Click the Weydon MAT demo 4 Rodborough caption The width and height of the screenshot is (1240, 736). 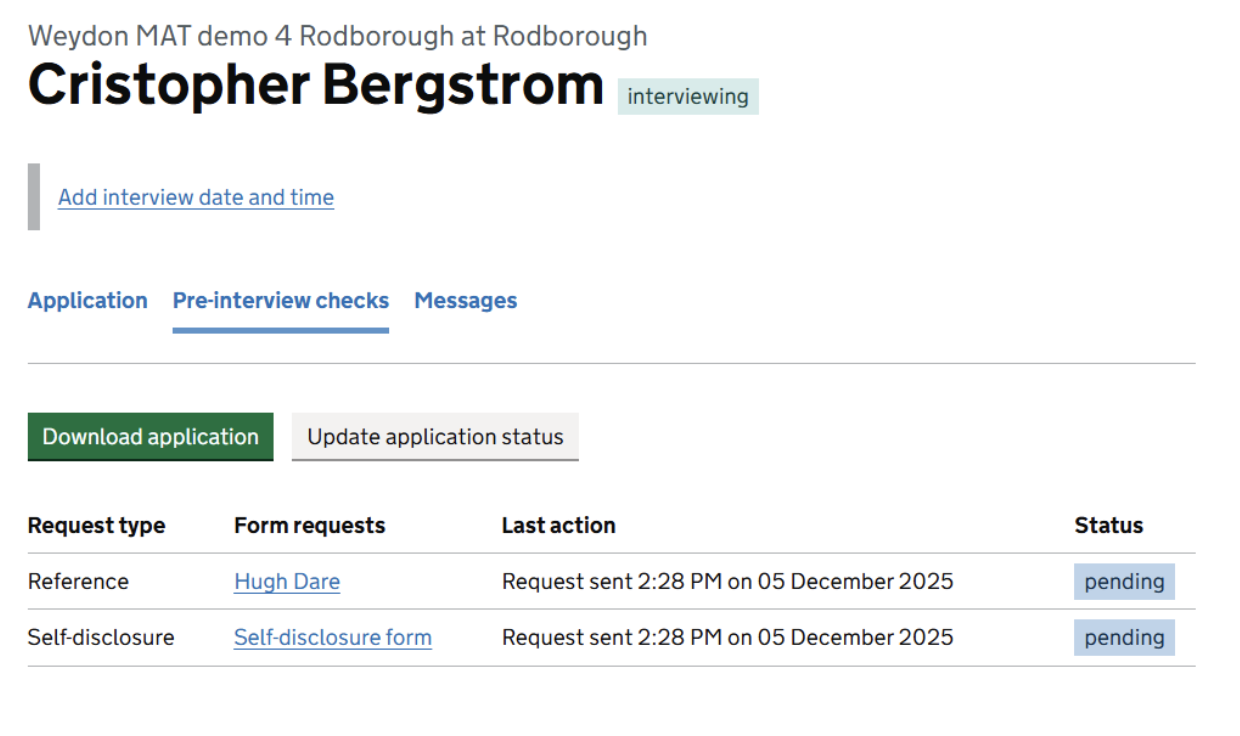(338, 36)
